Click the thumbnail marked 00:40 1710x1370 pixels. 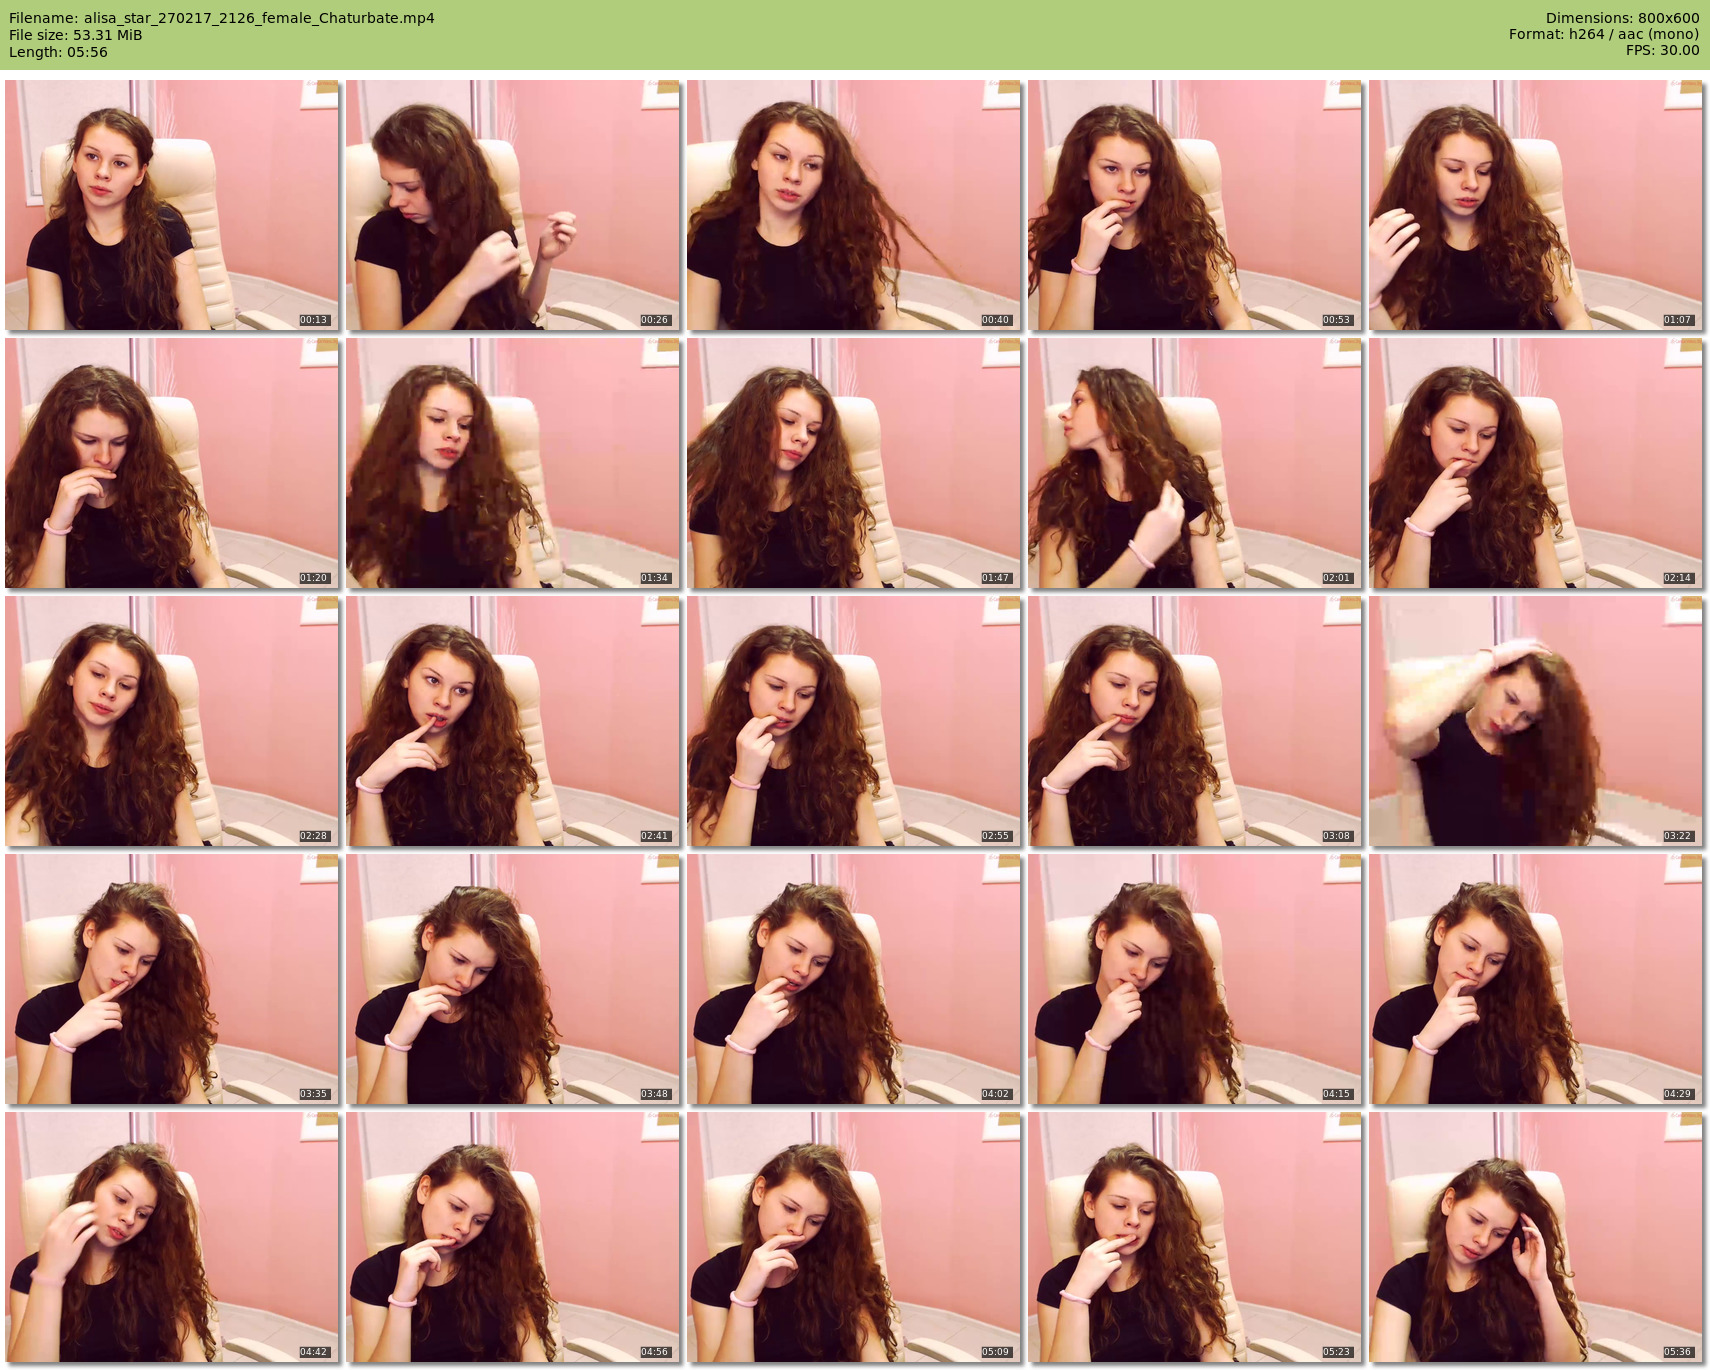click(854, 205)
